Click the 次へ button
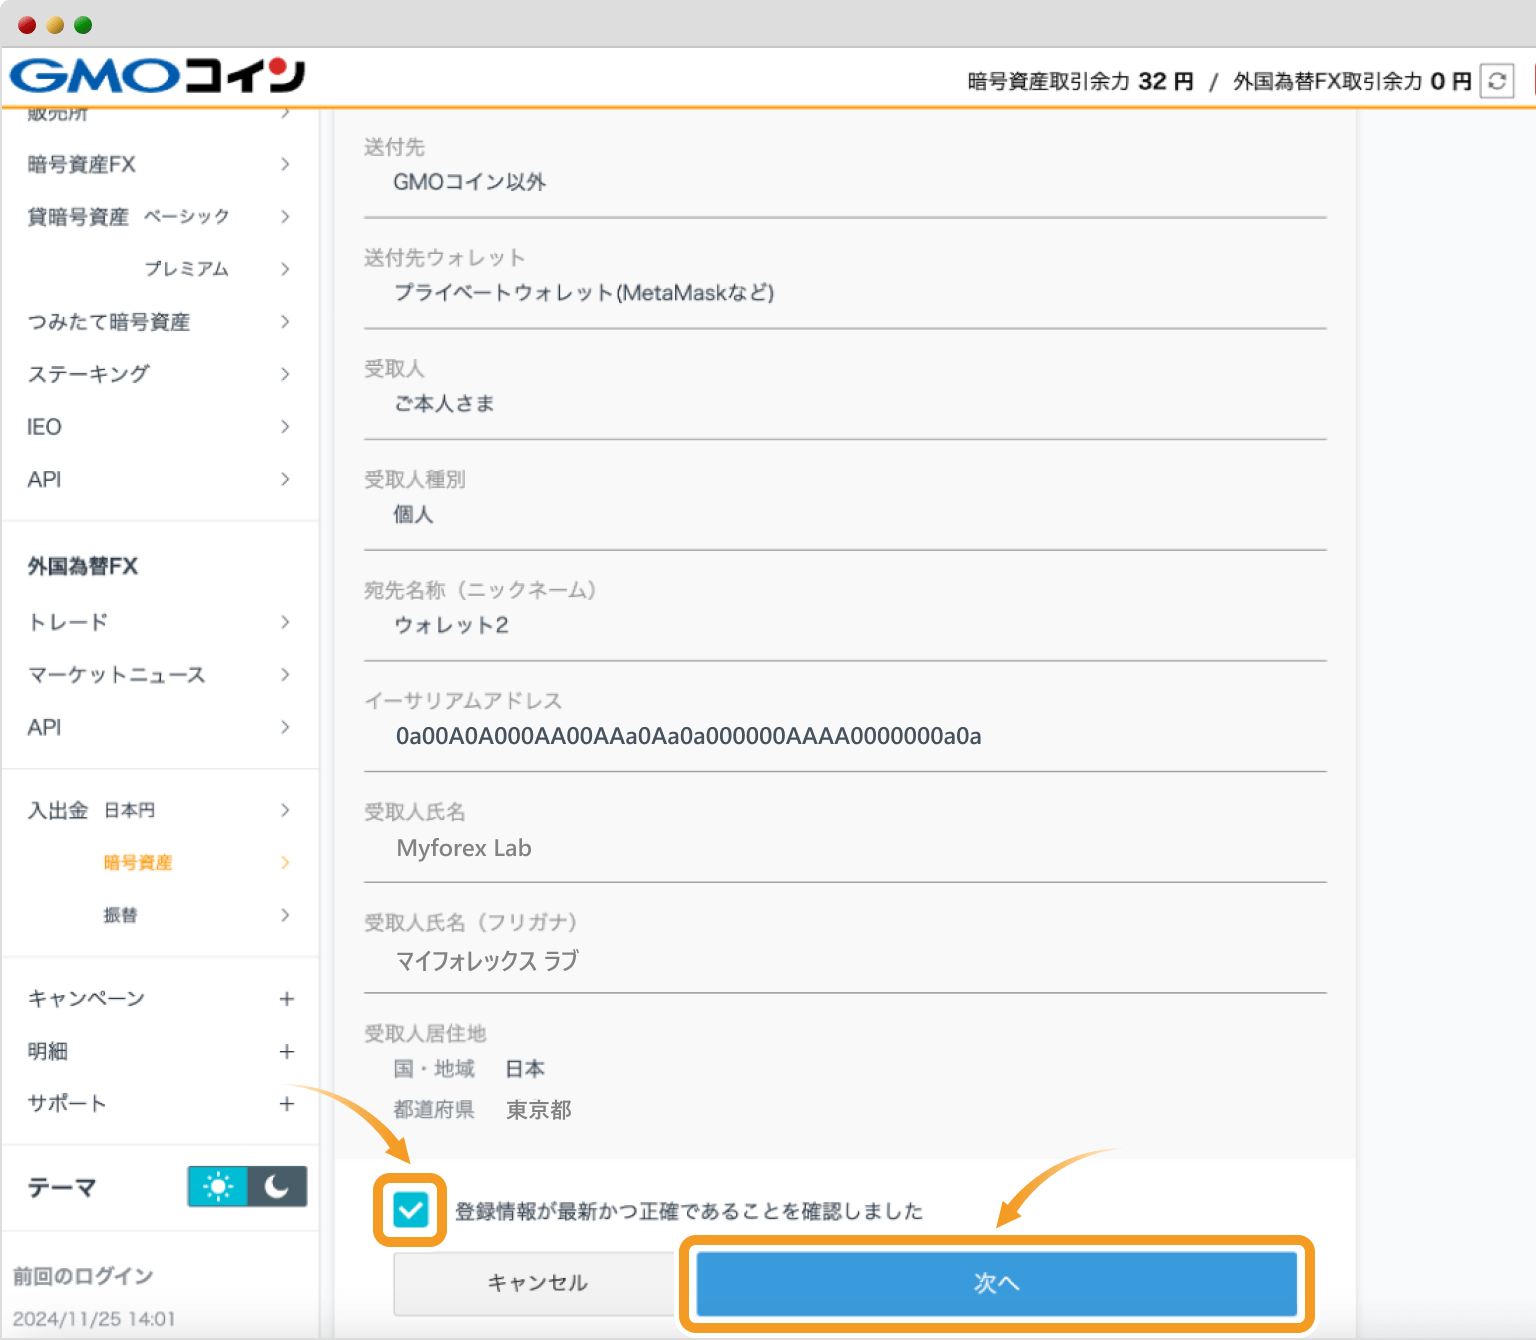Image resolution: width=1536 pixels, height=1340 pixels. (996, 1283)
